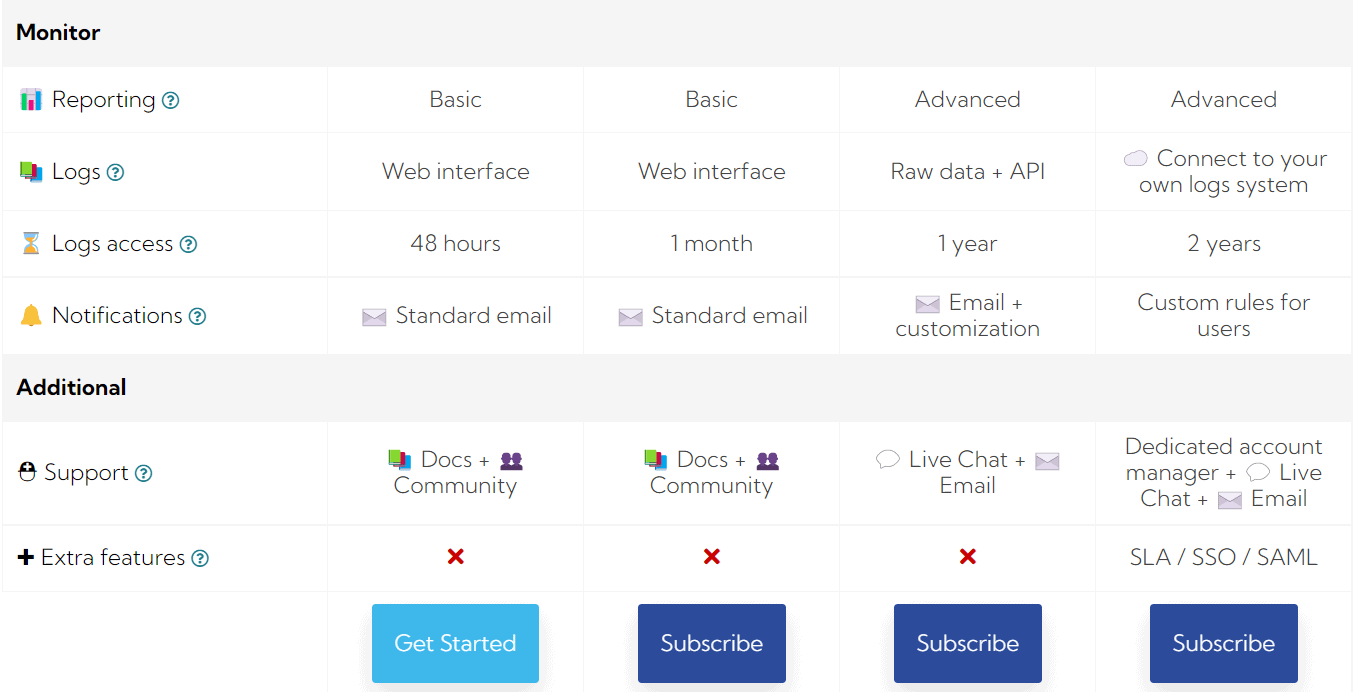Click the Logs books icon
The image size is (1355, 692).
click(x=31, y=172)
